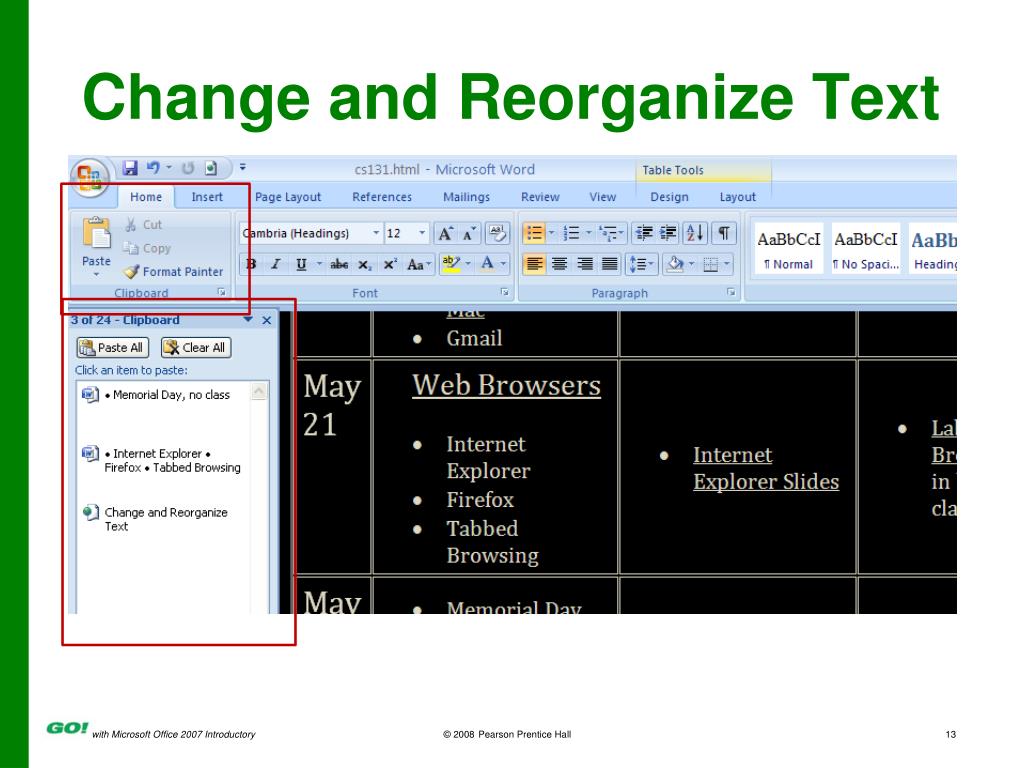Open the Line Spacing button
The width and height of the screenshot is (1024, 768).
pos(641,264)
